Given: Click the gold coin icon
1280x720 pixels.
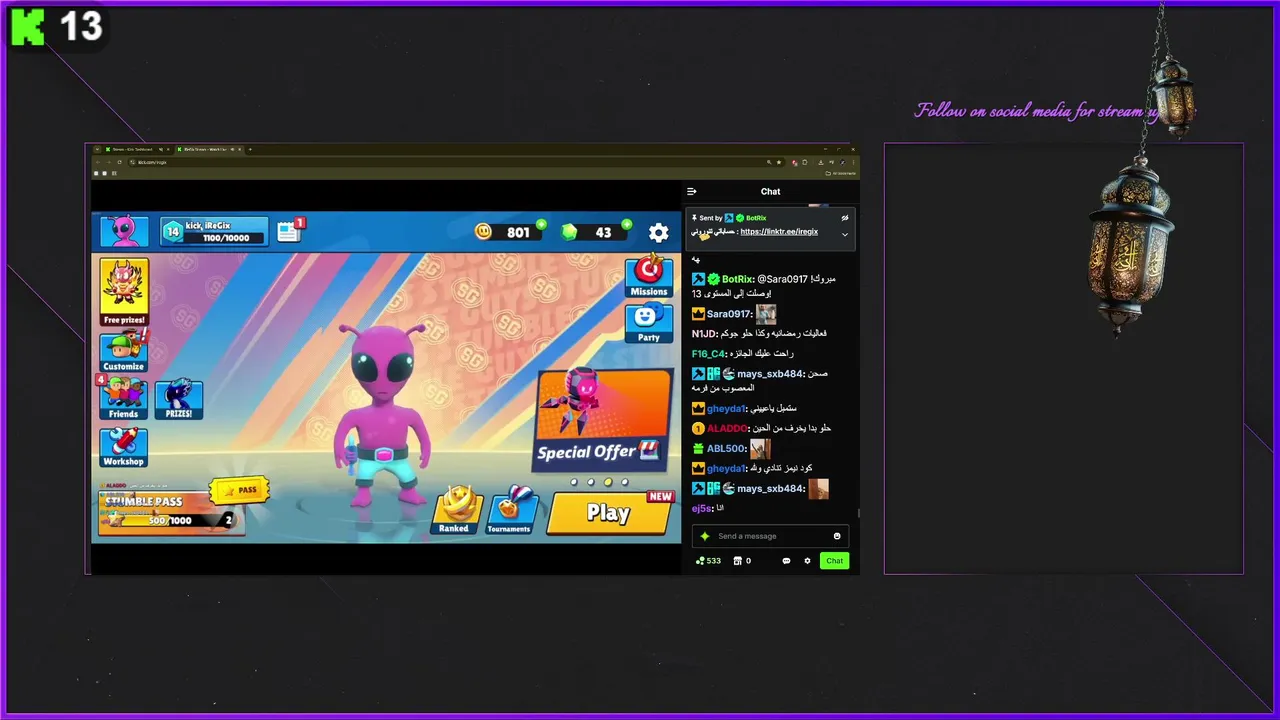Looking at the screenshot, I should [x=484, y=232].
